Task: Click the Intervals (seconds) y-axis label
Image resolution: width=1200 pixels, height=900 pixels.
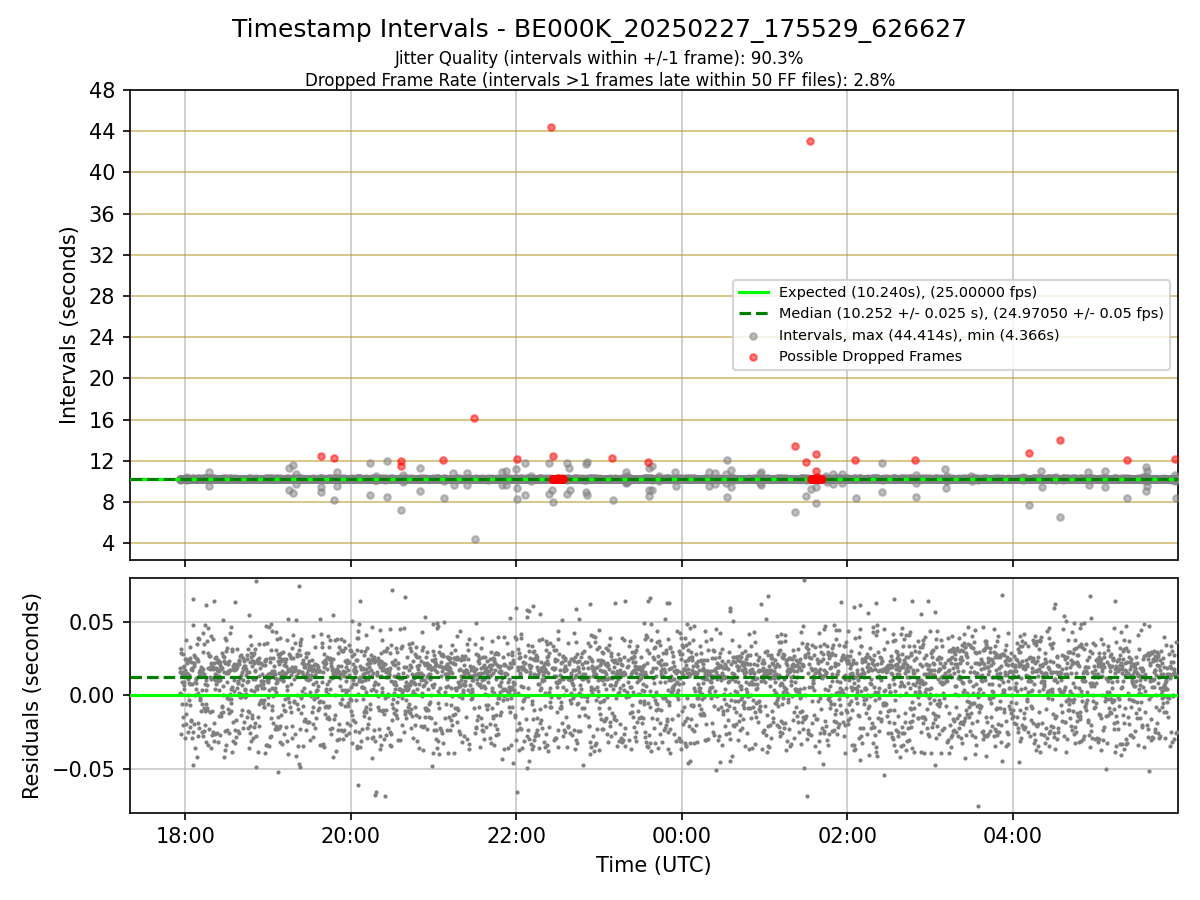Action: click(x=69, y=325)
